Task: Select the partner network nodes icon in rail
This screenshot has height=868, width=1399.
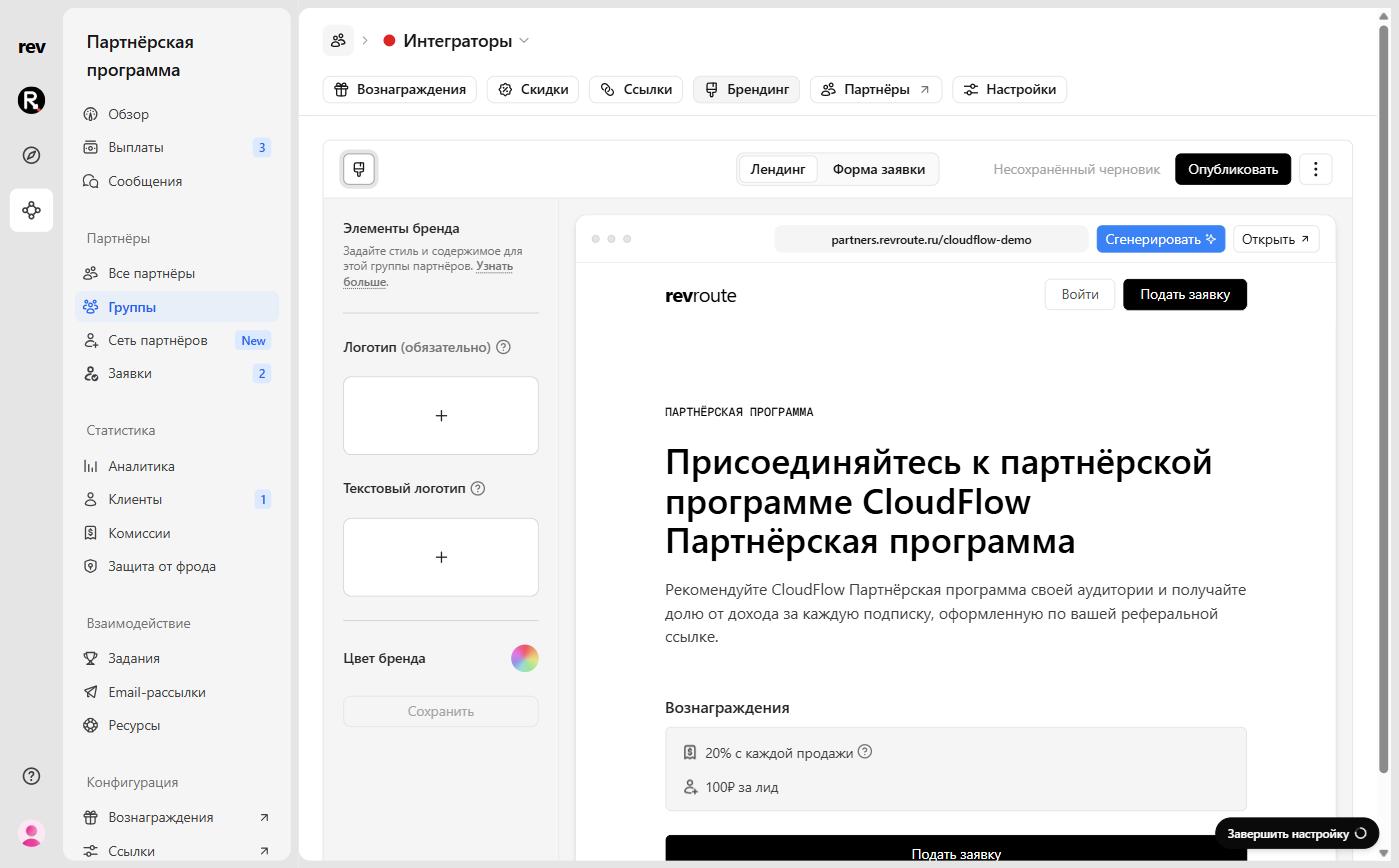Action: (x=31, y=210)
